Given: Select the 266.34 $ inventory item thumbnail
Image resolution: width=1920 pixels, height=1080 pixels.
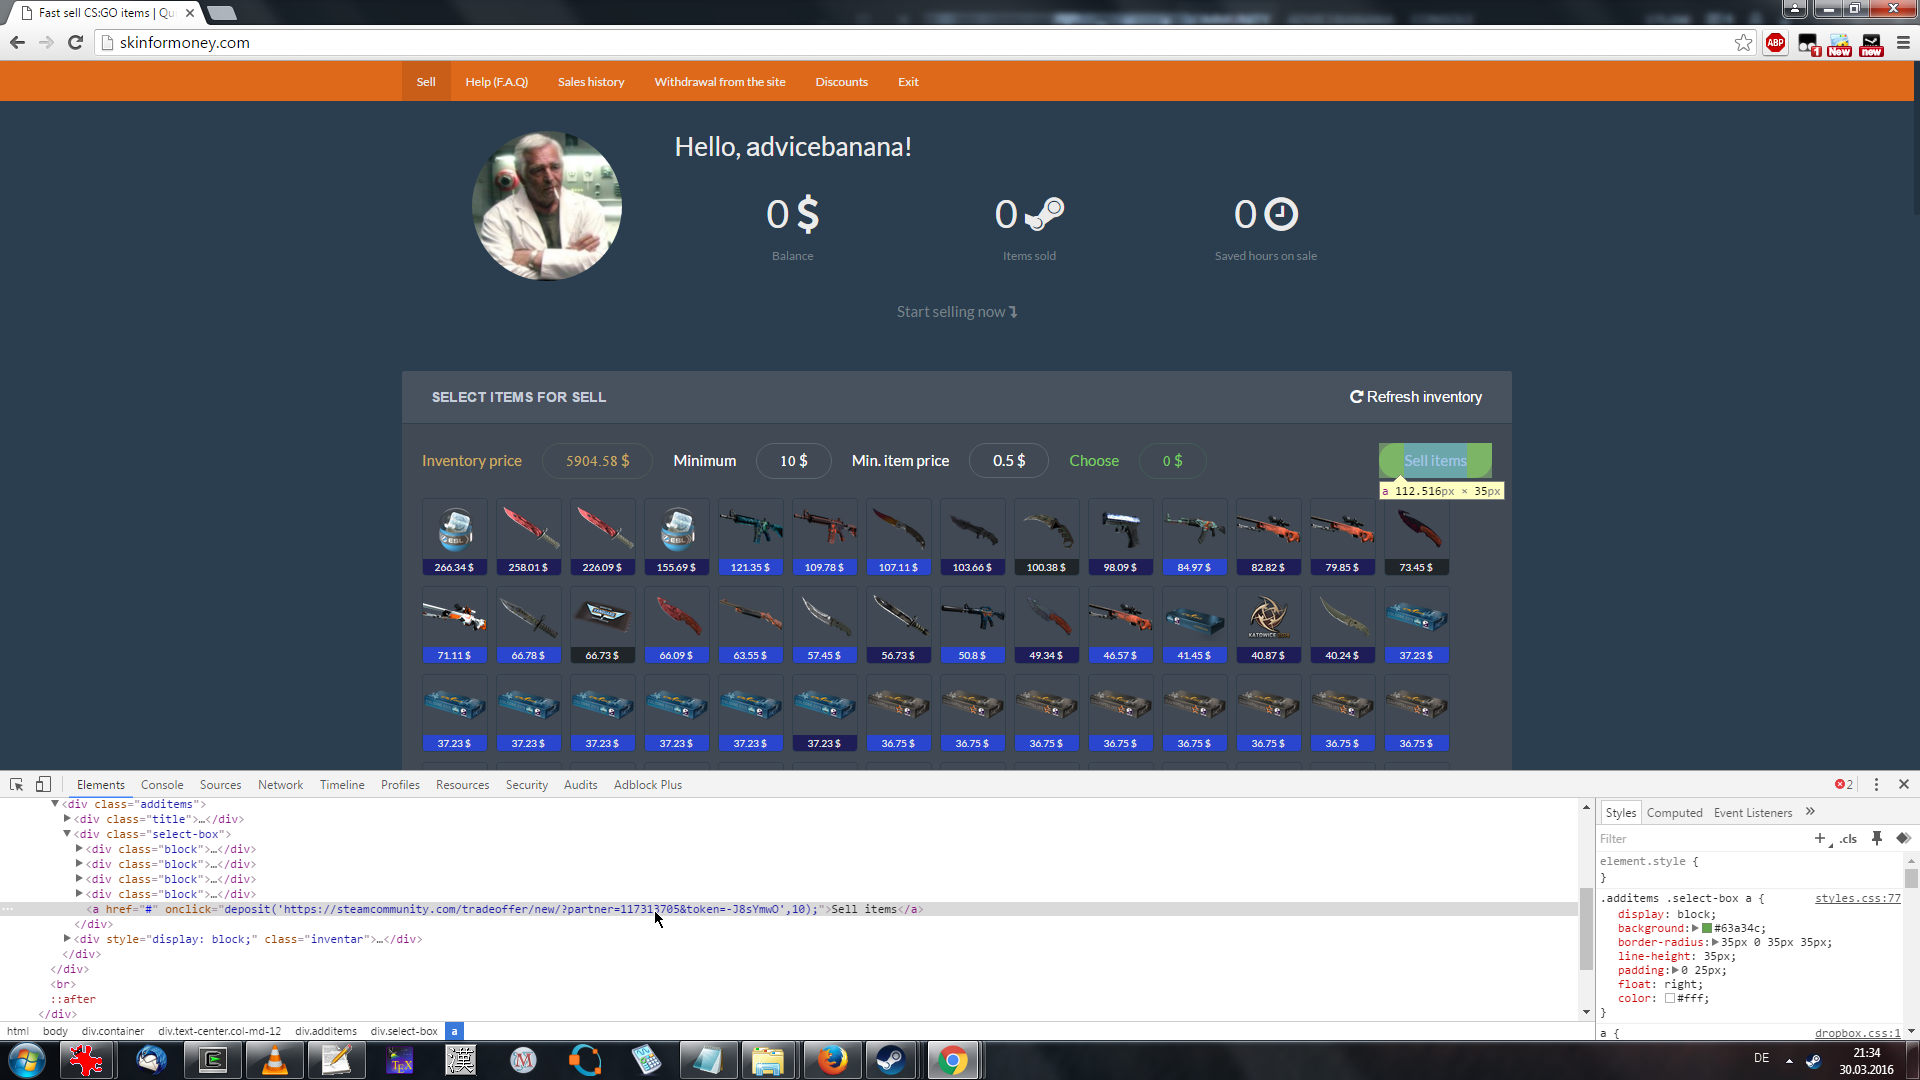Looking at the screenshot, I should tap(455, 530).
